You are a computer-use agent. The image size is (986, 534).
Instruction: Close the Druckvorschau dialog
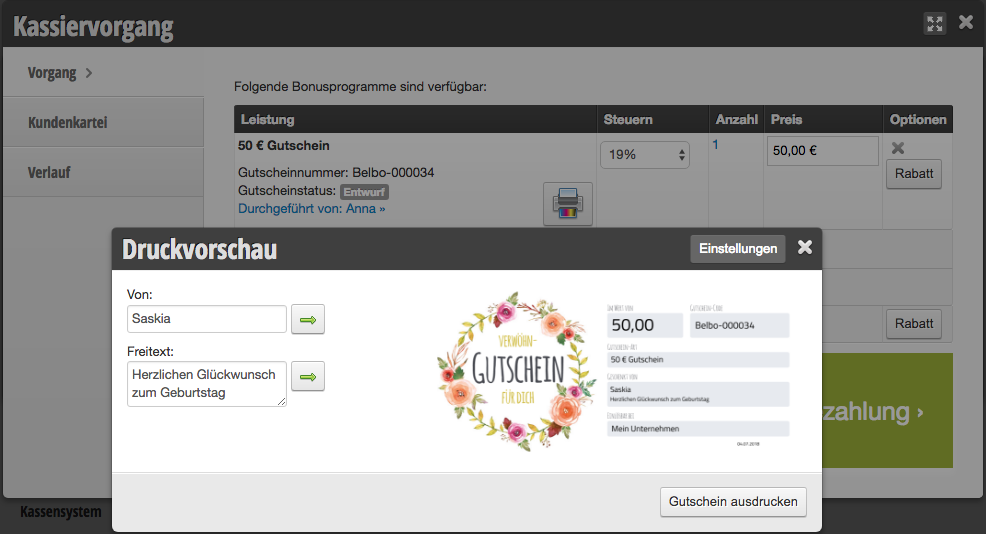tap(805, 248)
